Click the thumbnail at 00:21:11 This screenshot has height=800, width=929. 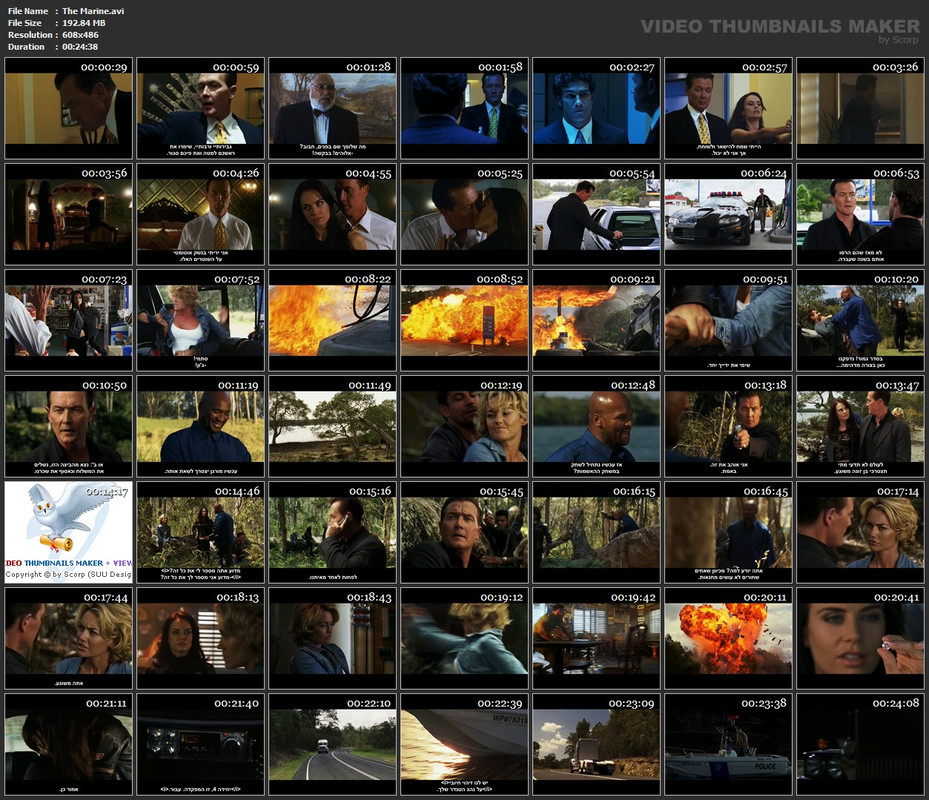(x=69, y=745)
